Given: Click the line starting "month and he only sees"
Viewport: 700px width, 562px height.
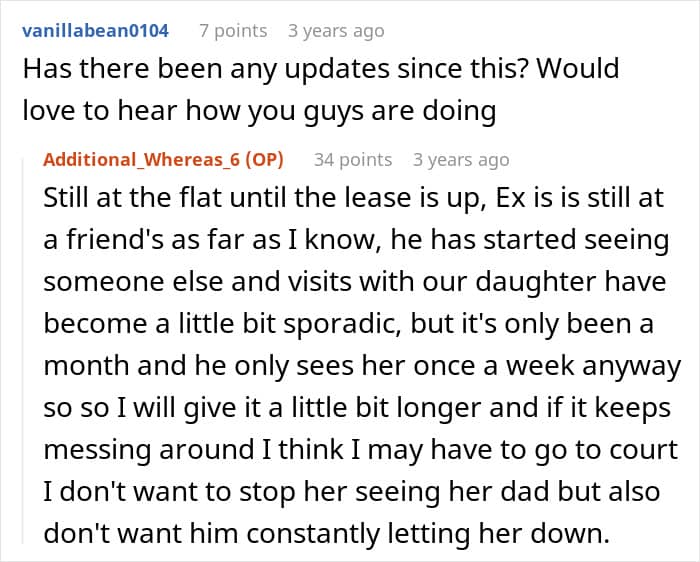Looking at the screenshot, I should tap(362, 366).
